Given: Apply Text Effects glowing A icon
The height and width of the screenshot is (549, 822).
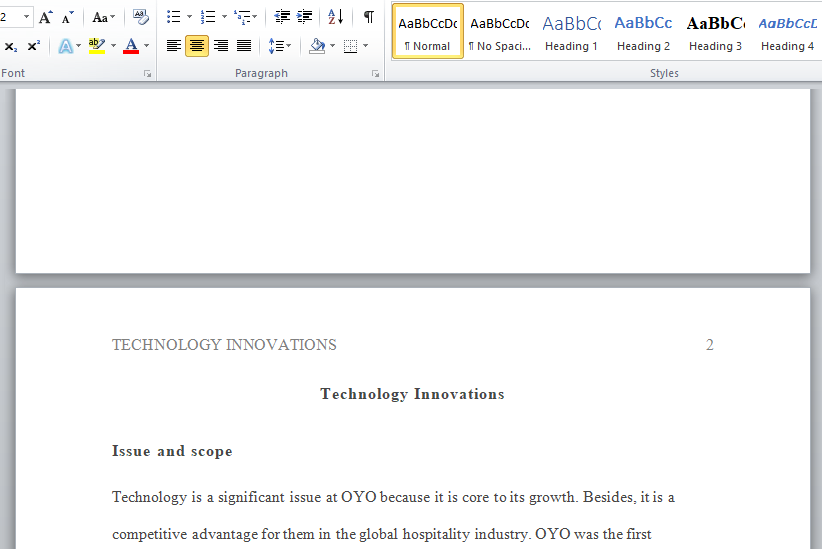Looking at the screenshot, I should pyautogui.click(x=66, y=46).
